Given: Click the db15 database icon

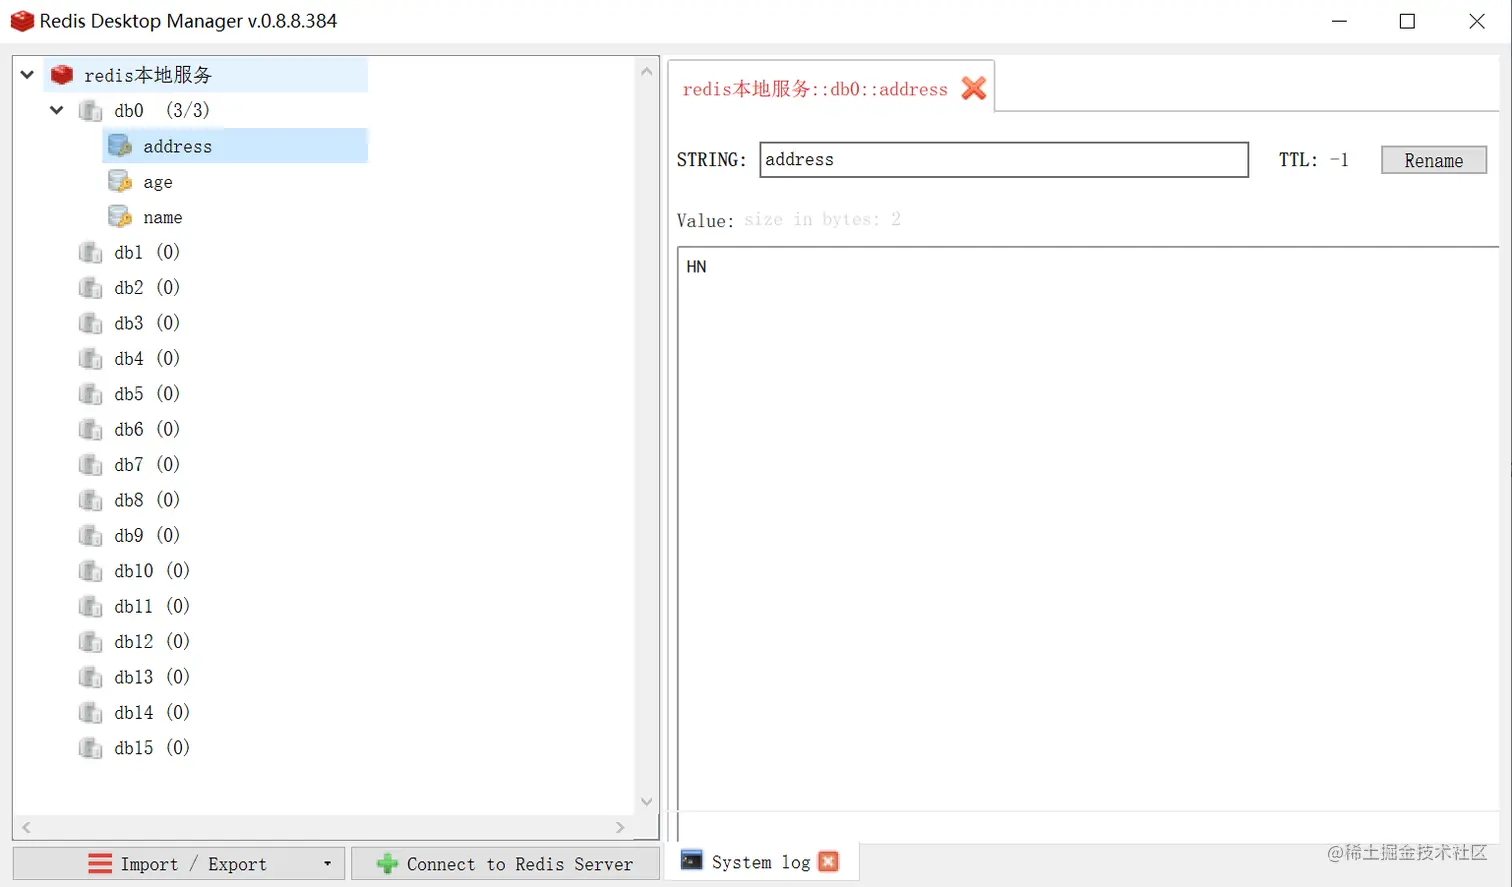Looking at the screenshot, I should tap(90, 748).
